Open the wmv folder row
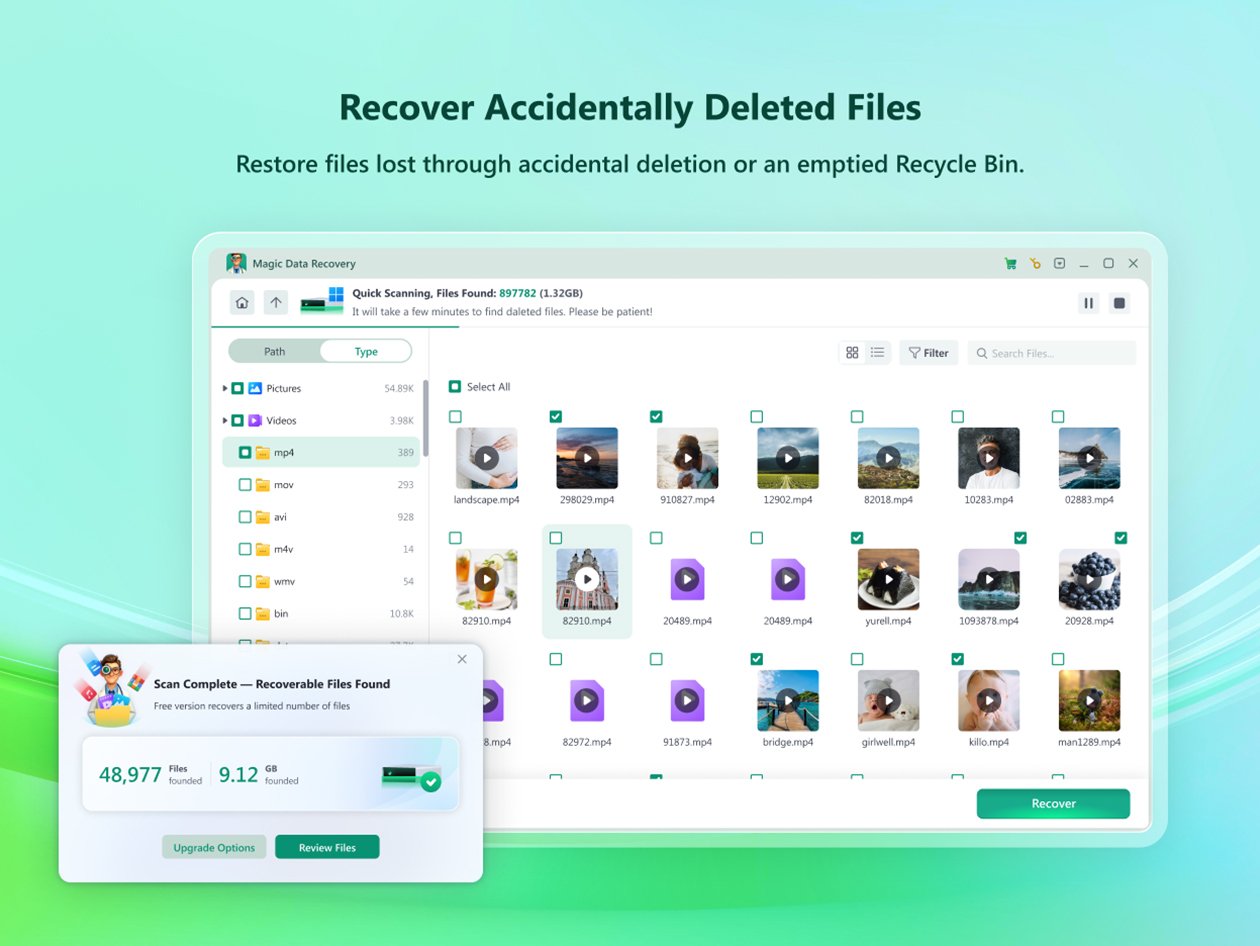This screenshot has height=946, width=1260. 321,581
